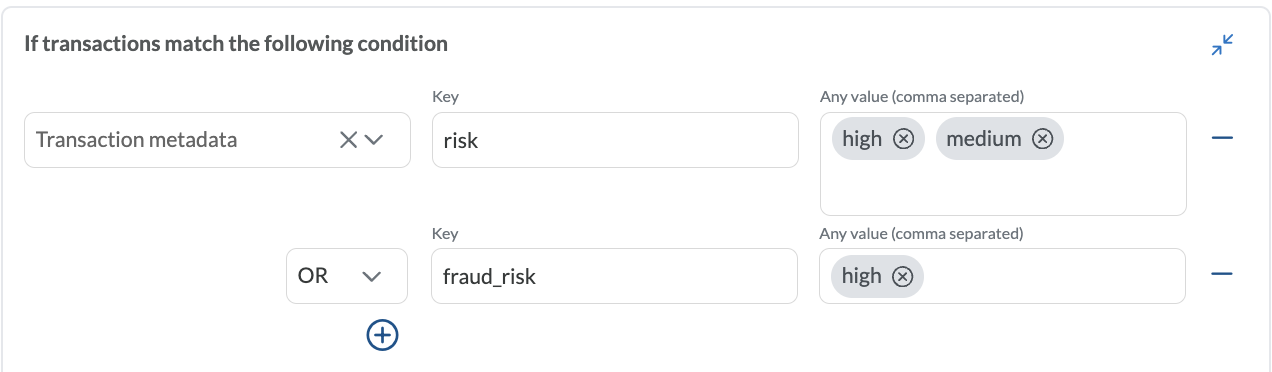The image size is (1272, 372).
Task: Click empty area of fraud_risk values field
Action: click(1055, 276)
